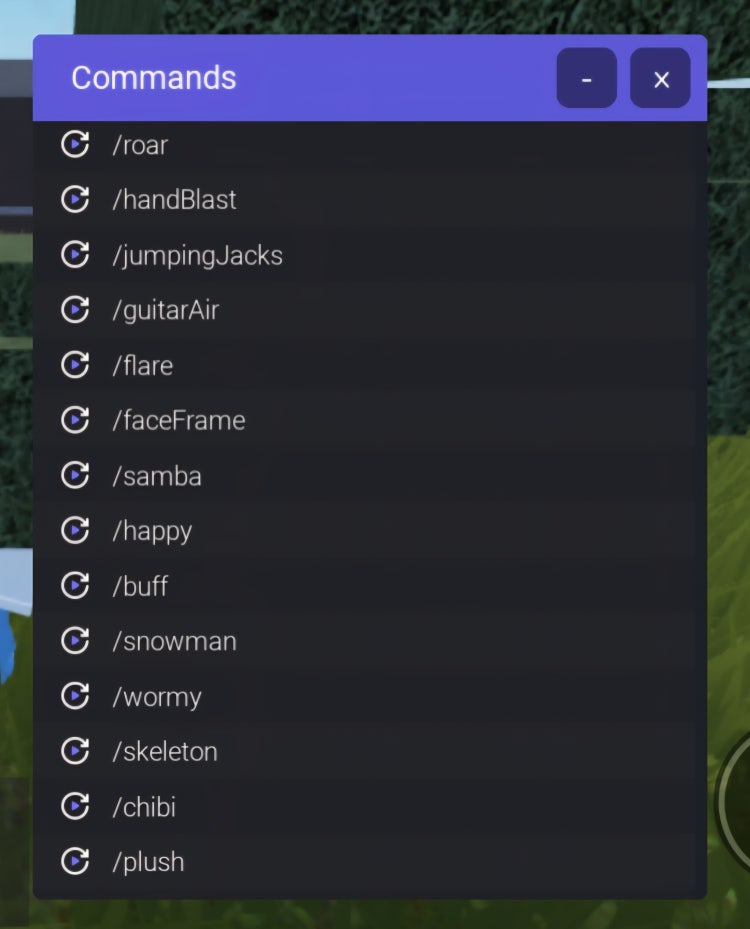Click the replay icon beside /roar
Screen dimensions: 750x929
(x=75, y=144)
